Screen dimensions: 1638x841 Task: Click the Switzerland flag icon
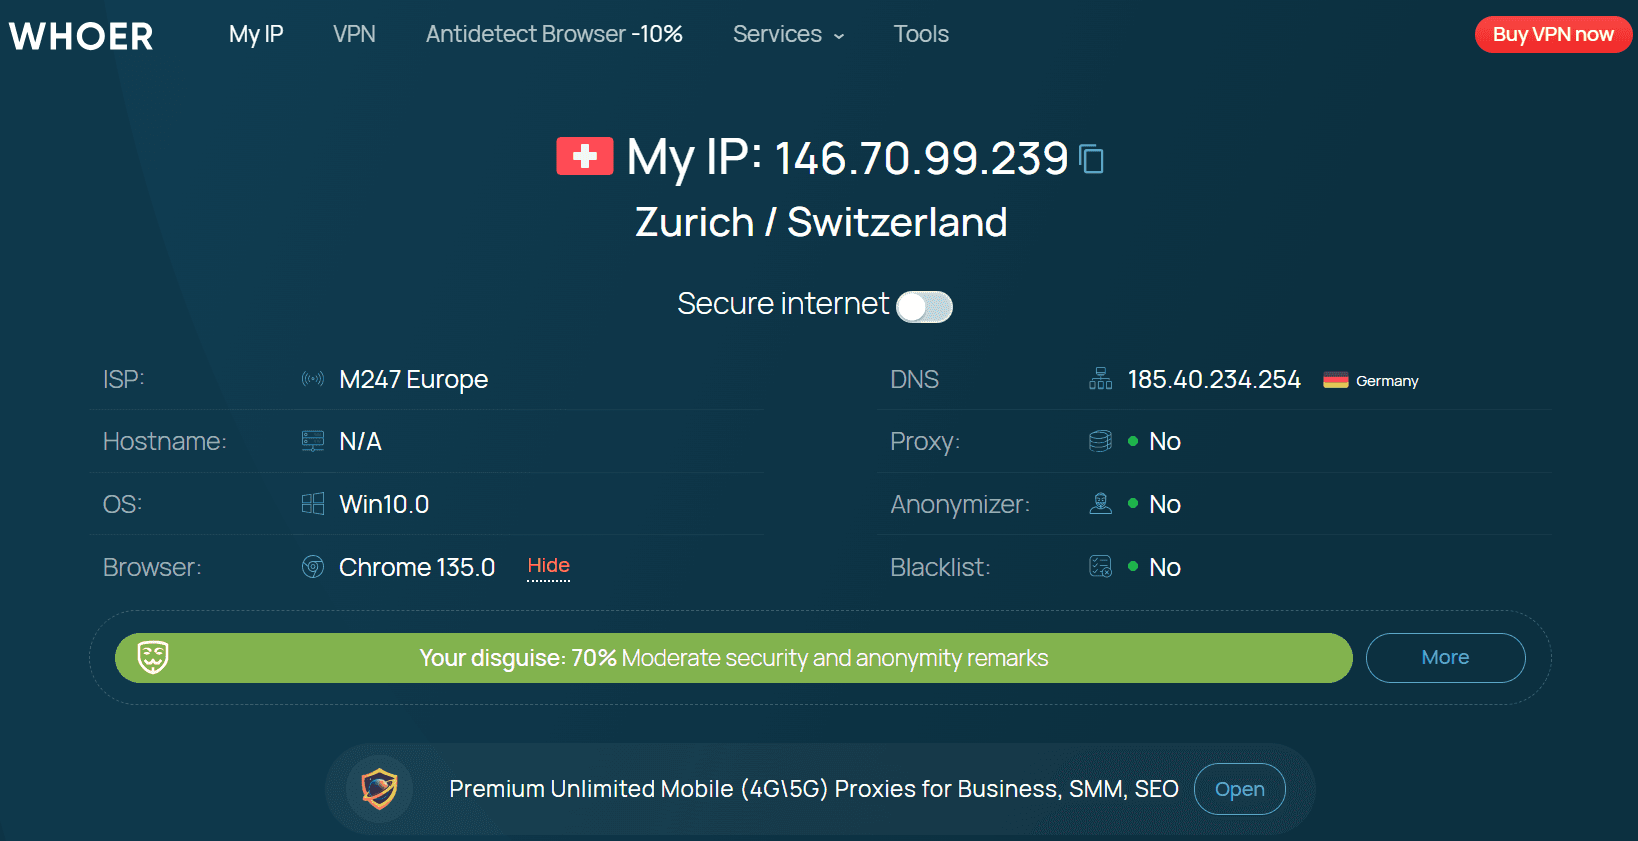click(585, 156)
